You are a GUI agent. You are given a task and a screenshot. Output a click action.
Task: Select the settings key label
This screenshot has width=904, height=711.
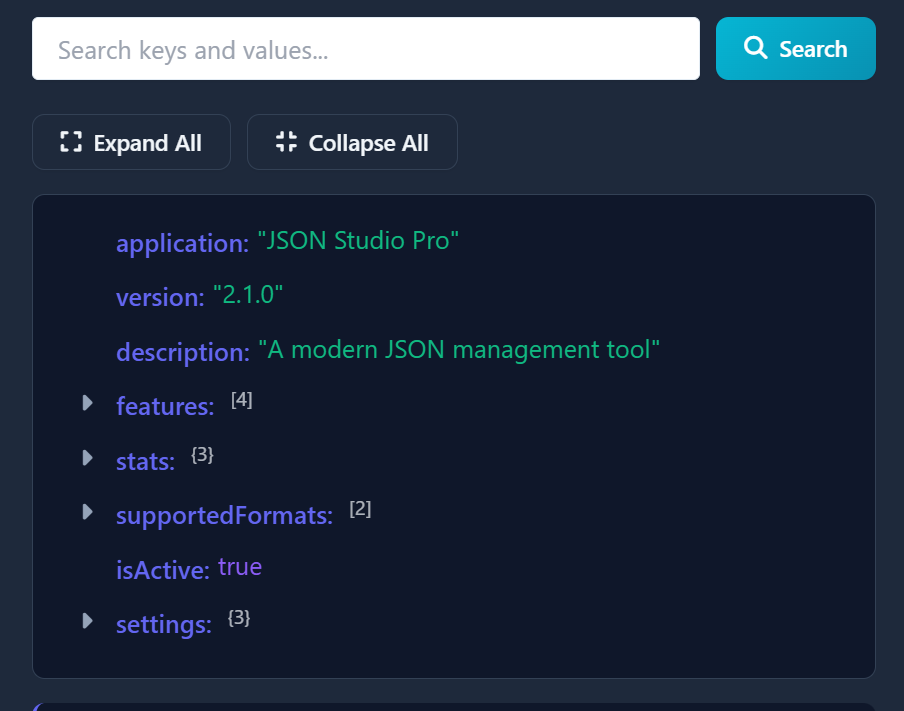pyautogui.click(x=164, y=625)
